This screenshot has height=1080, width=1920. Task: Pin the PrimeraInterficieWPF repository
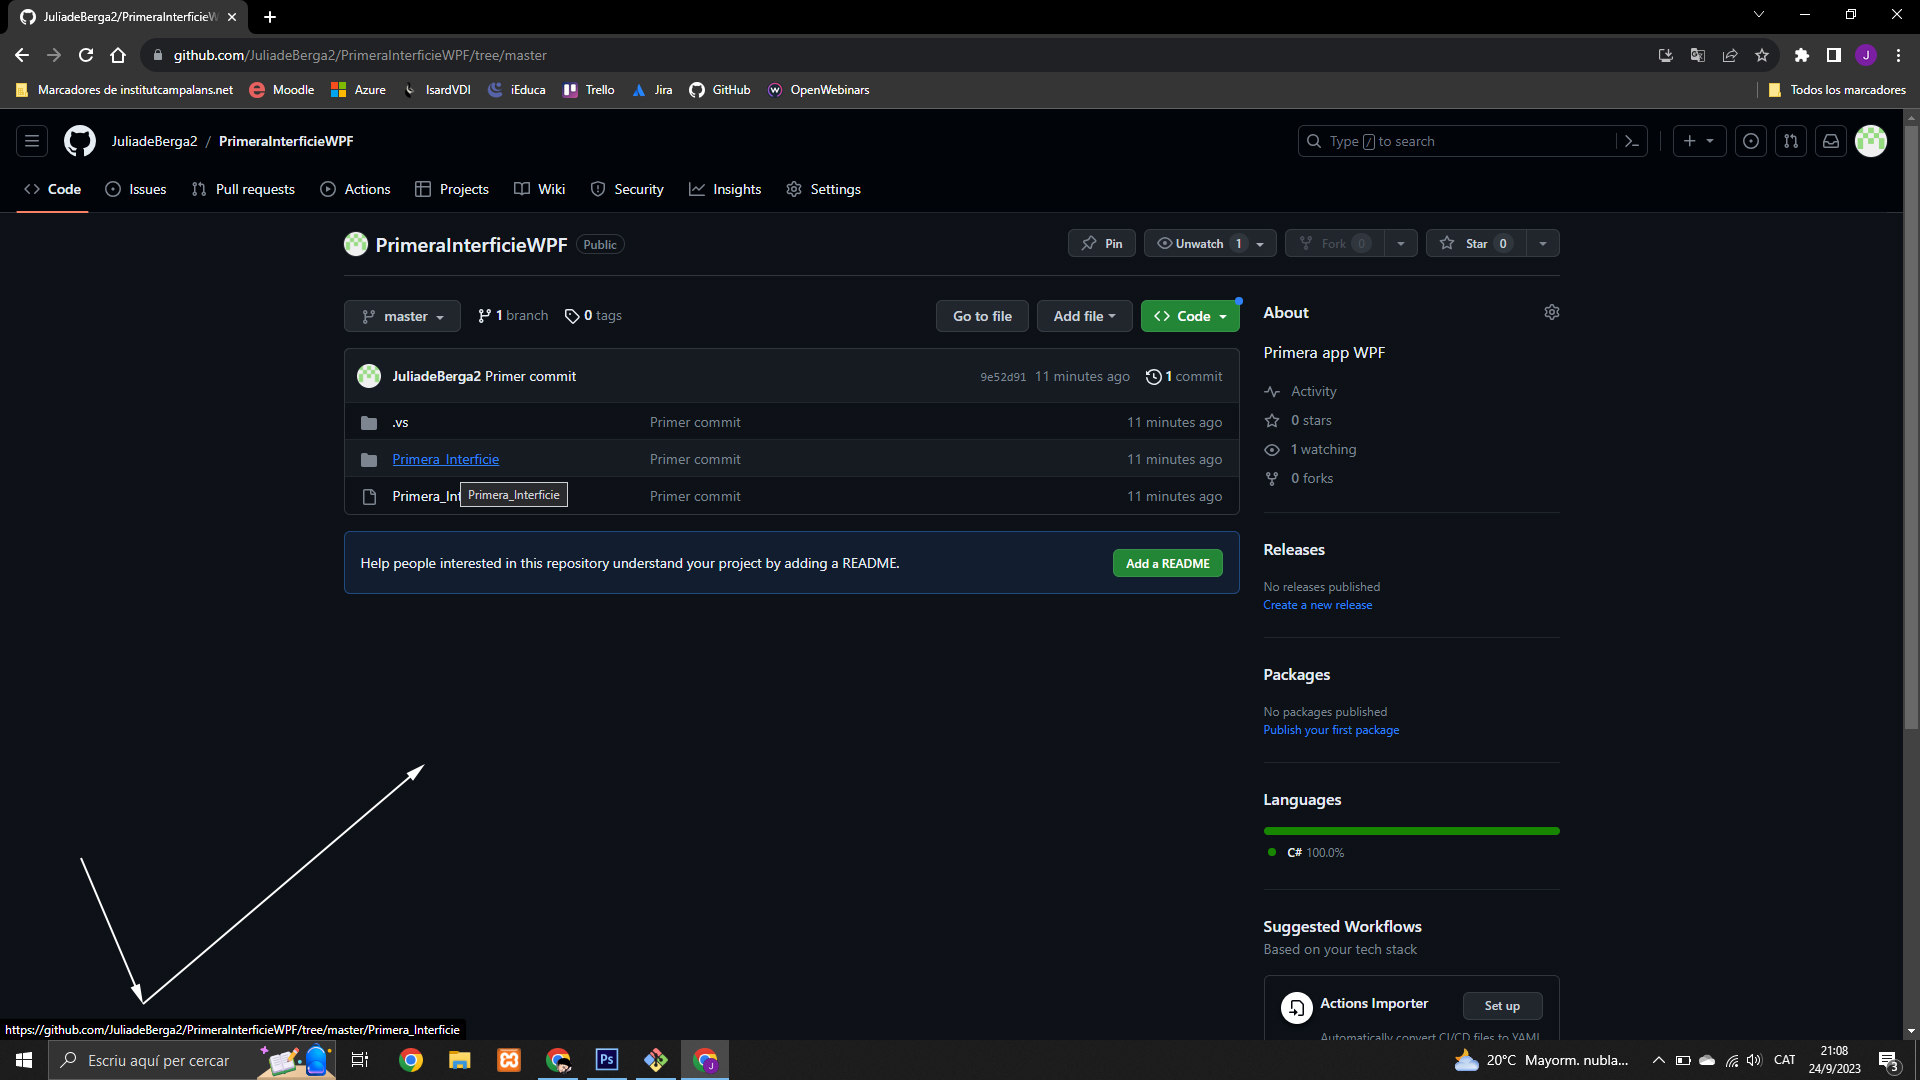click(1101, 243)
